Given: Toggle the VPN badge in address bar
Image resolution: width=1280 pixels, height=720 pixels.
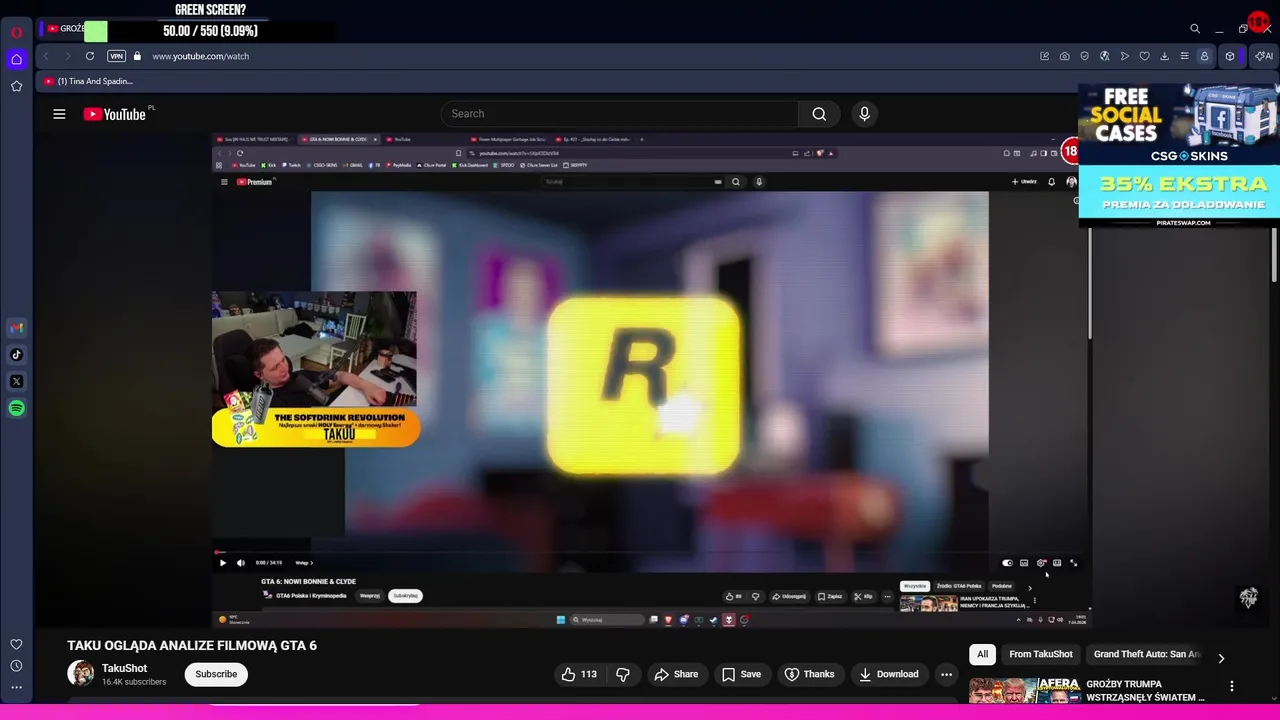Looking at the screenshot, I should (x=116, y=56).
